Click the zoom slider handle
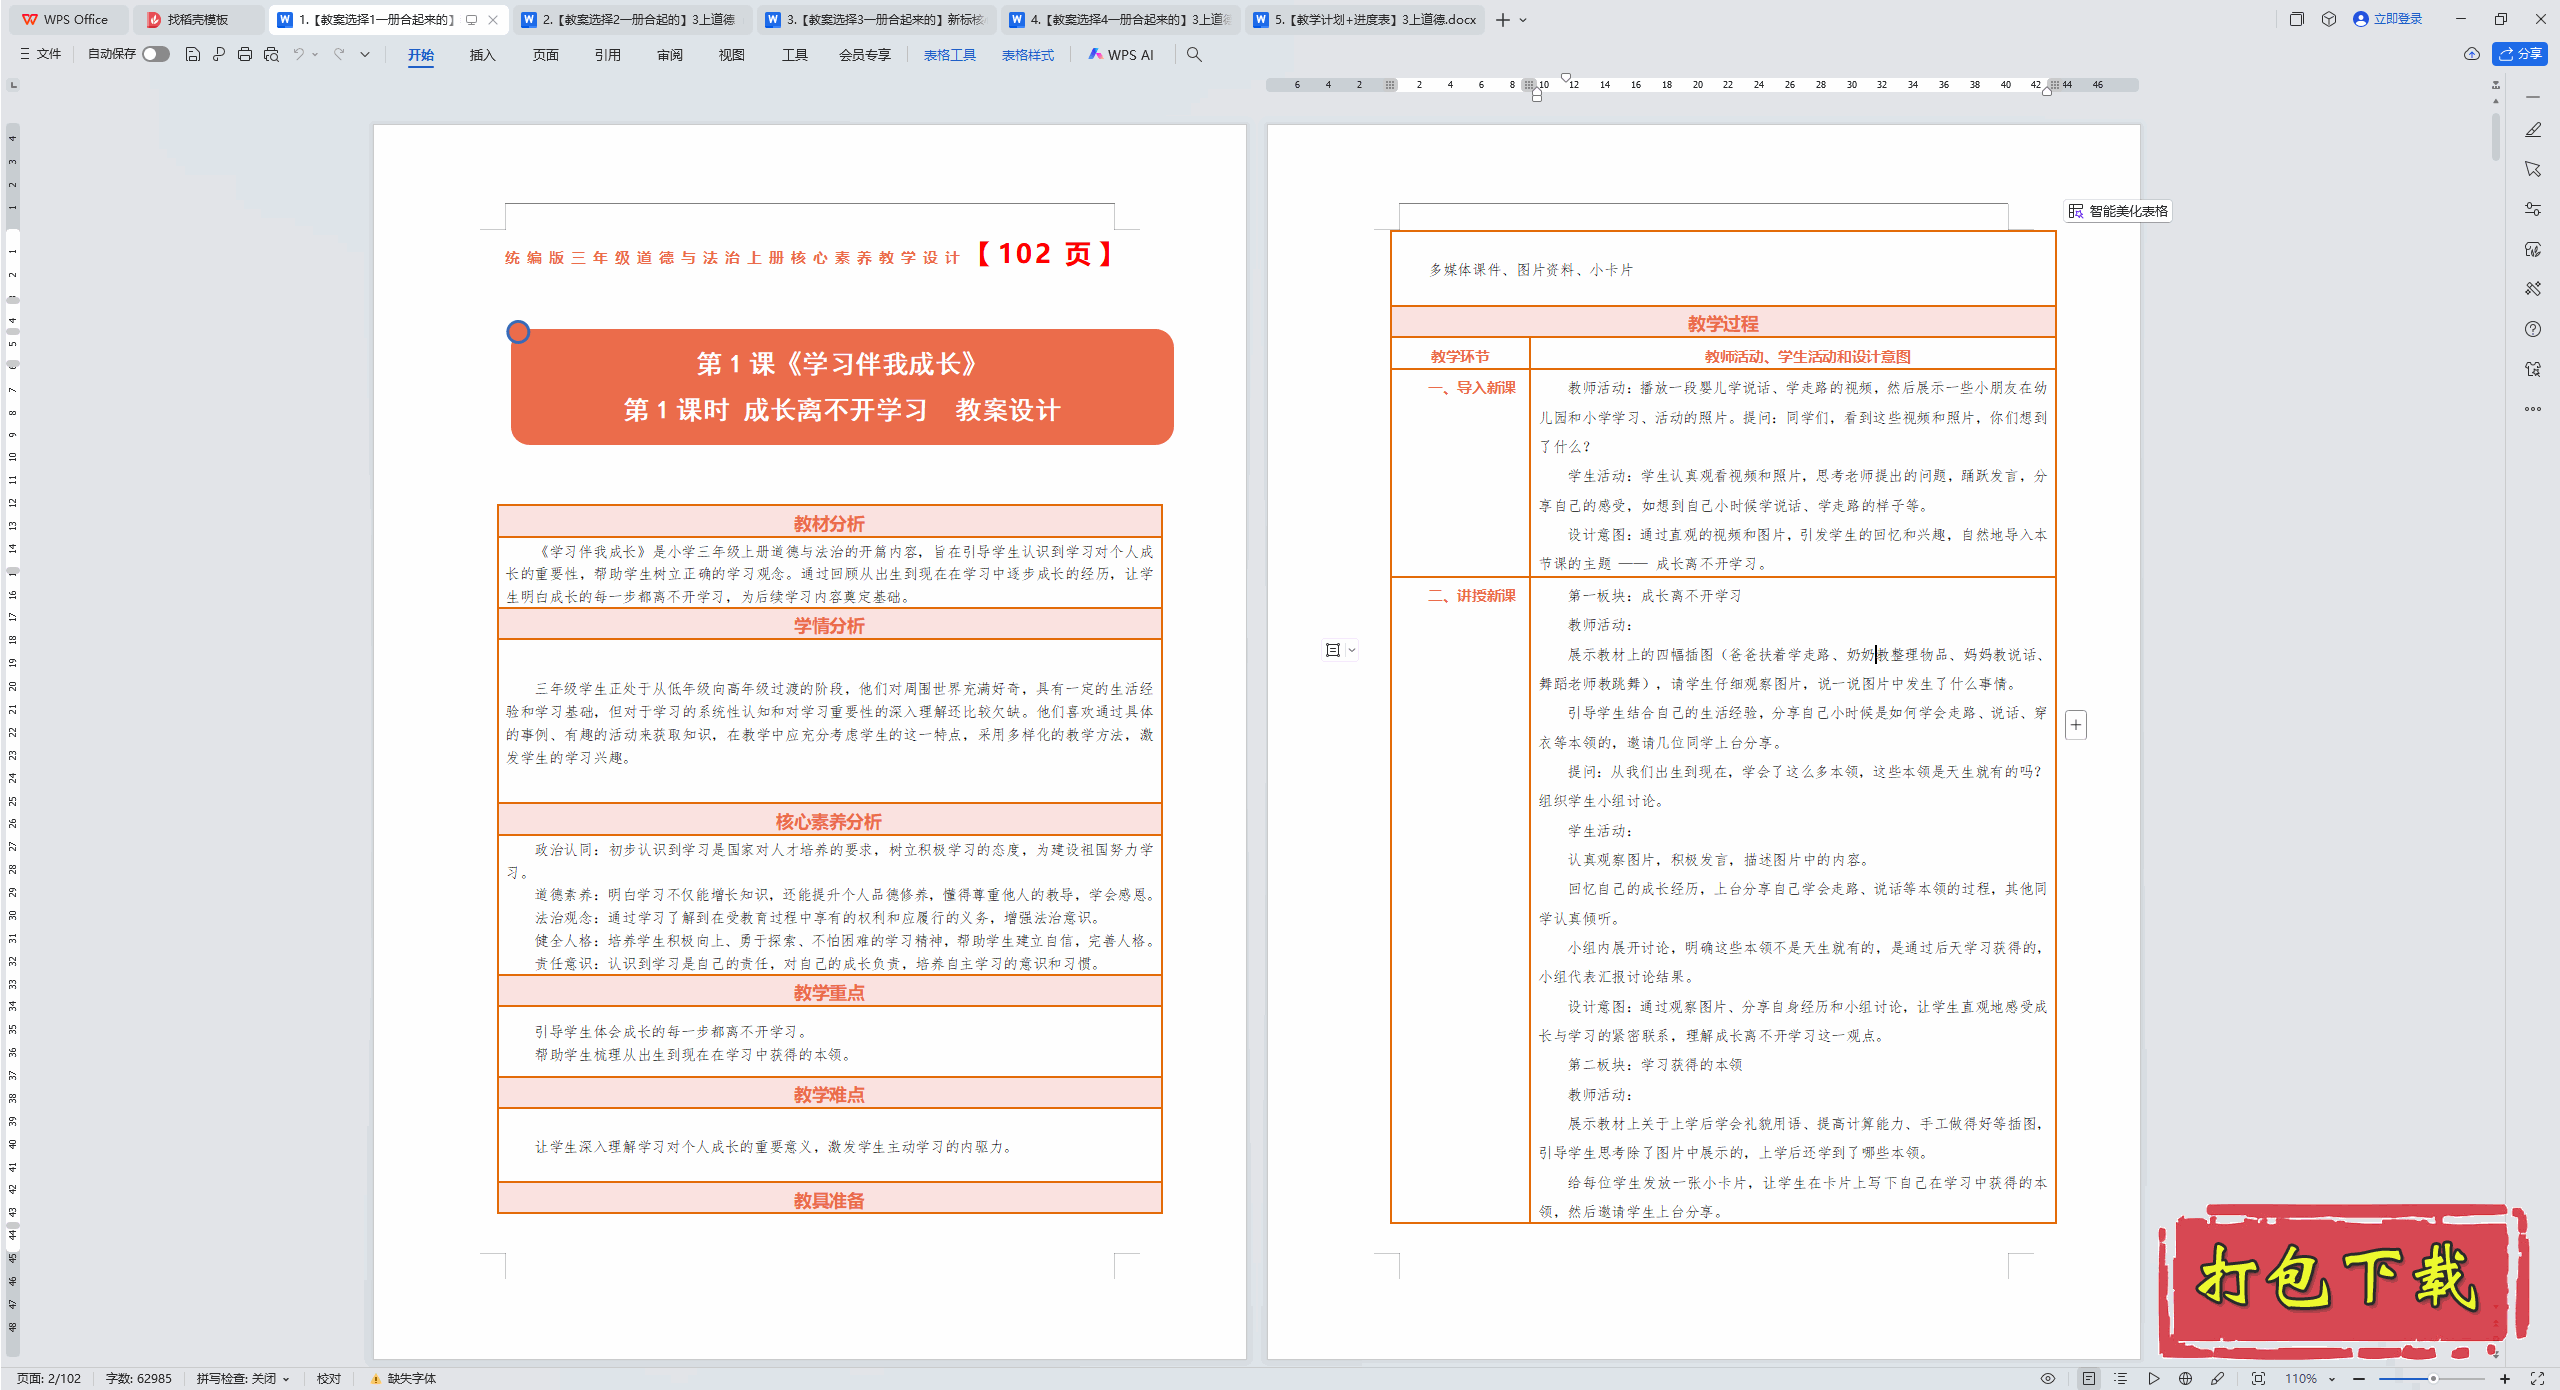This screenshot has width=2560, height=1390. pos(2433,1378)
